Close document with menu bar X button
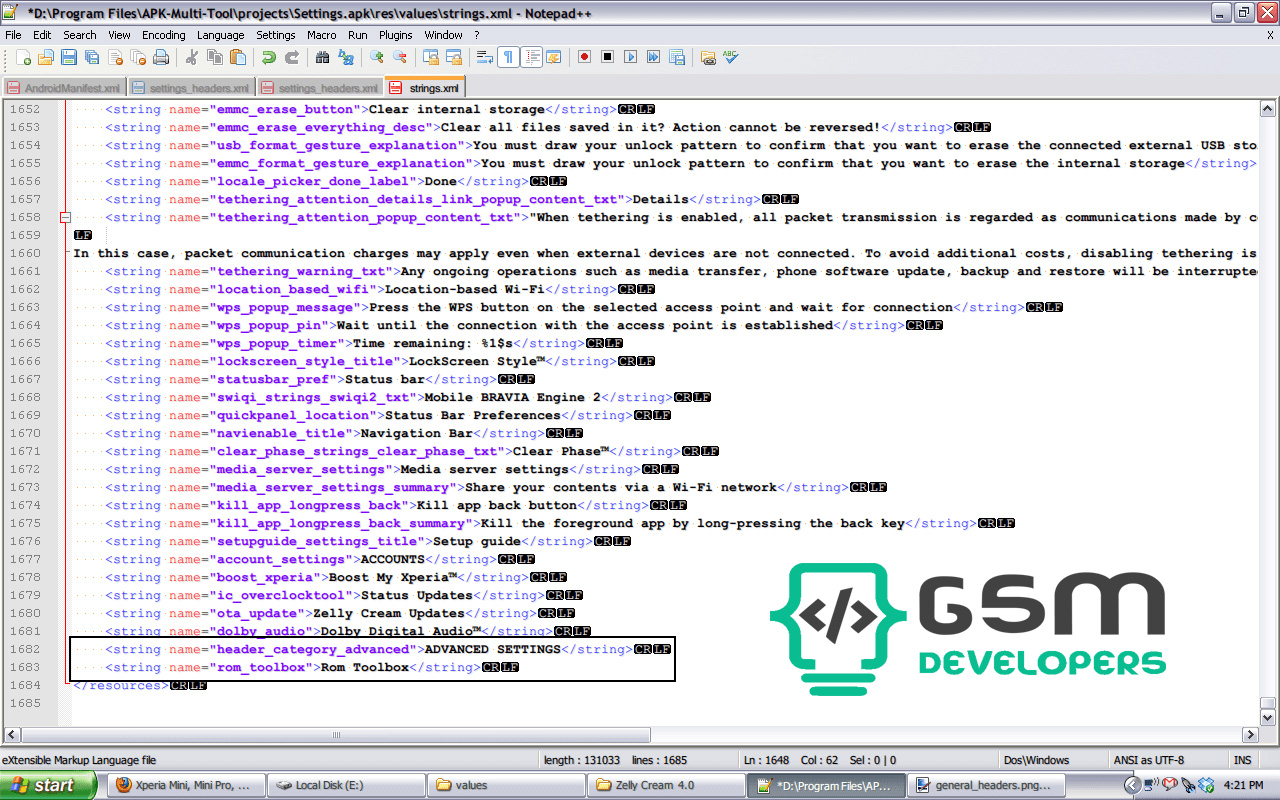 [x=1270, y=35]
